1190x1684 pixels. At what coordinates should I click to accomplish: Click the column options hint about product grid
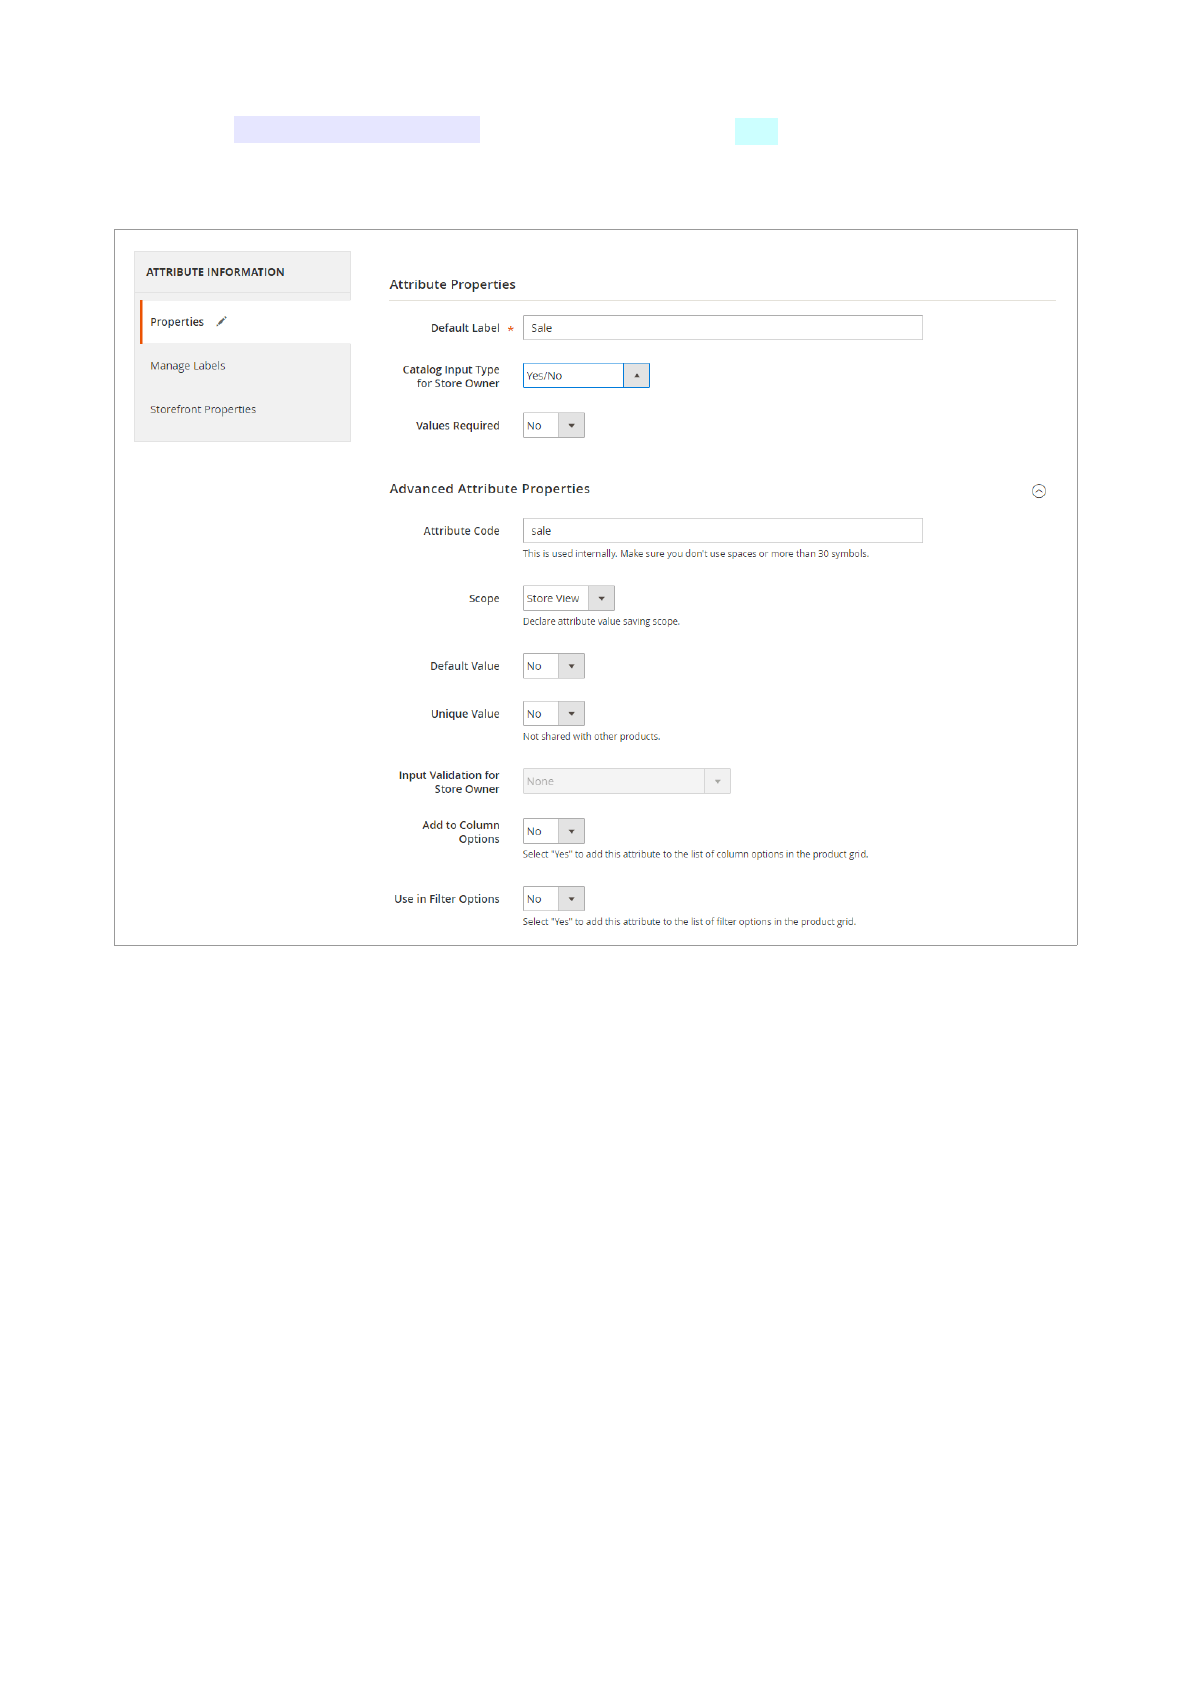point(695,855)
